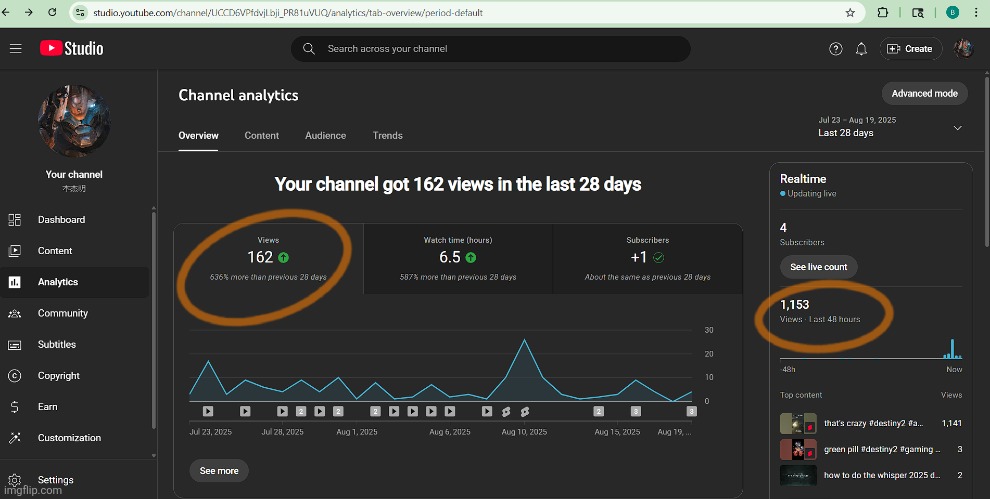The image size is (990, 499).
Task: Reload the page with the refresh icon
Action: tap(52, 12)
